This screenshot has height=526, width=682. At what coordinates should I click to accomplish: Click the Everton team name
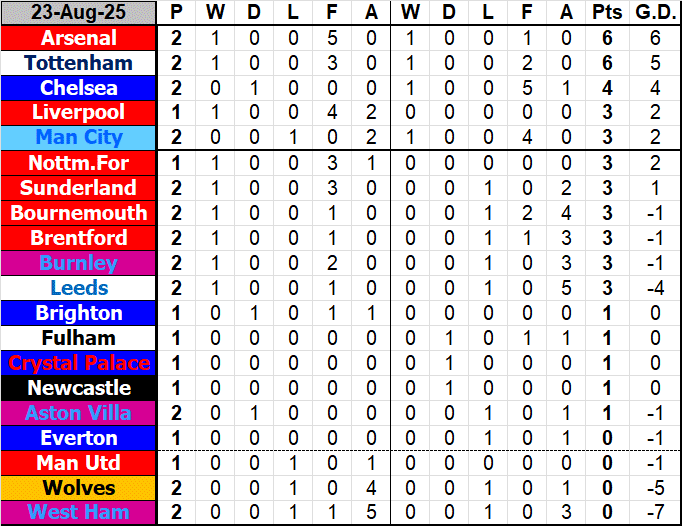click(79, 438)
